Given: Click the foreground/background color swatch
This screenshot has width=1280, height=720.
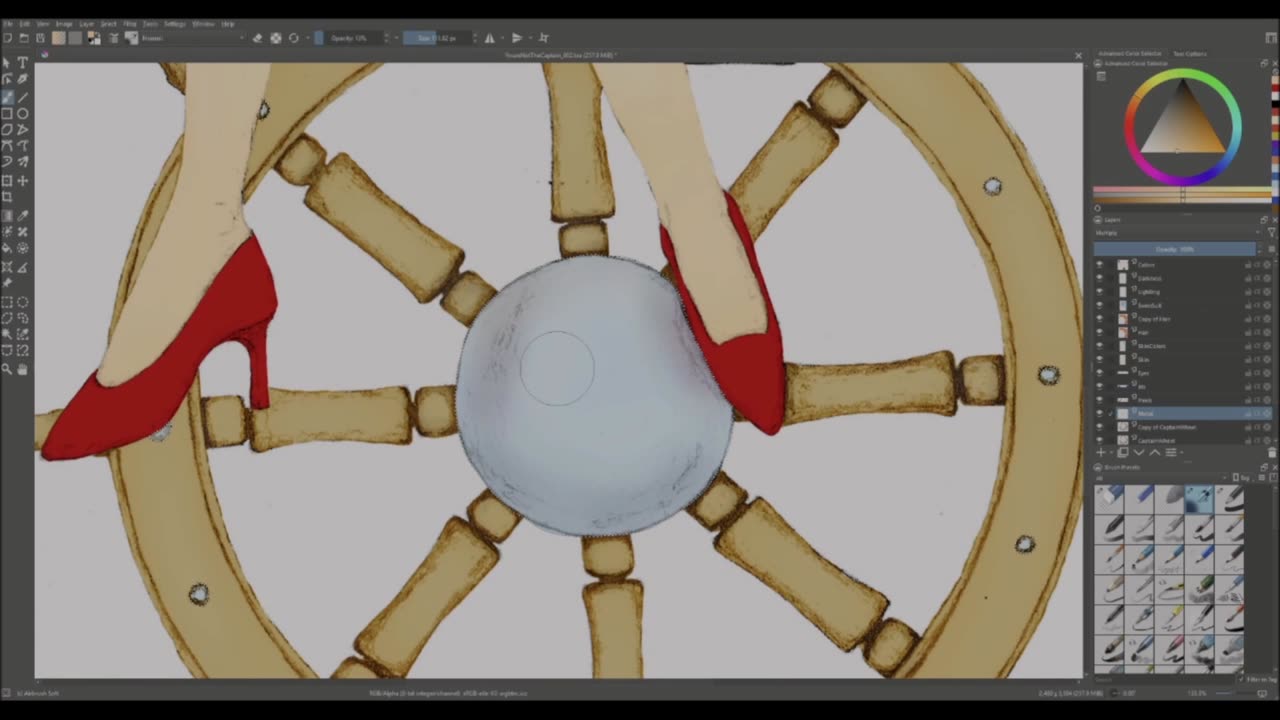Looking at the screenshot, I should click(x=93, y=38).
